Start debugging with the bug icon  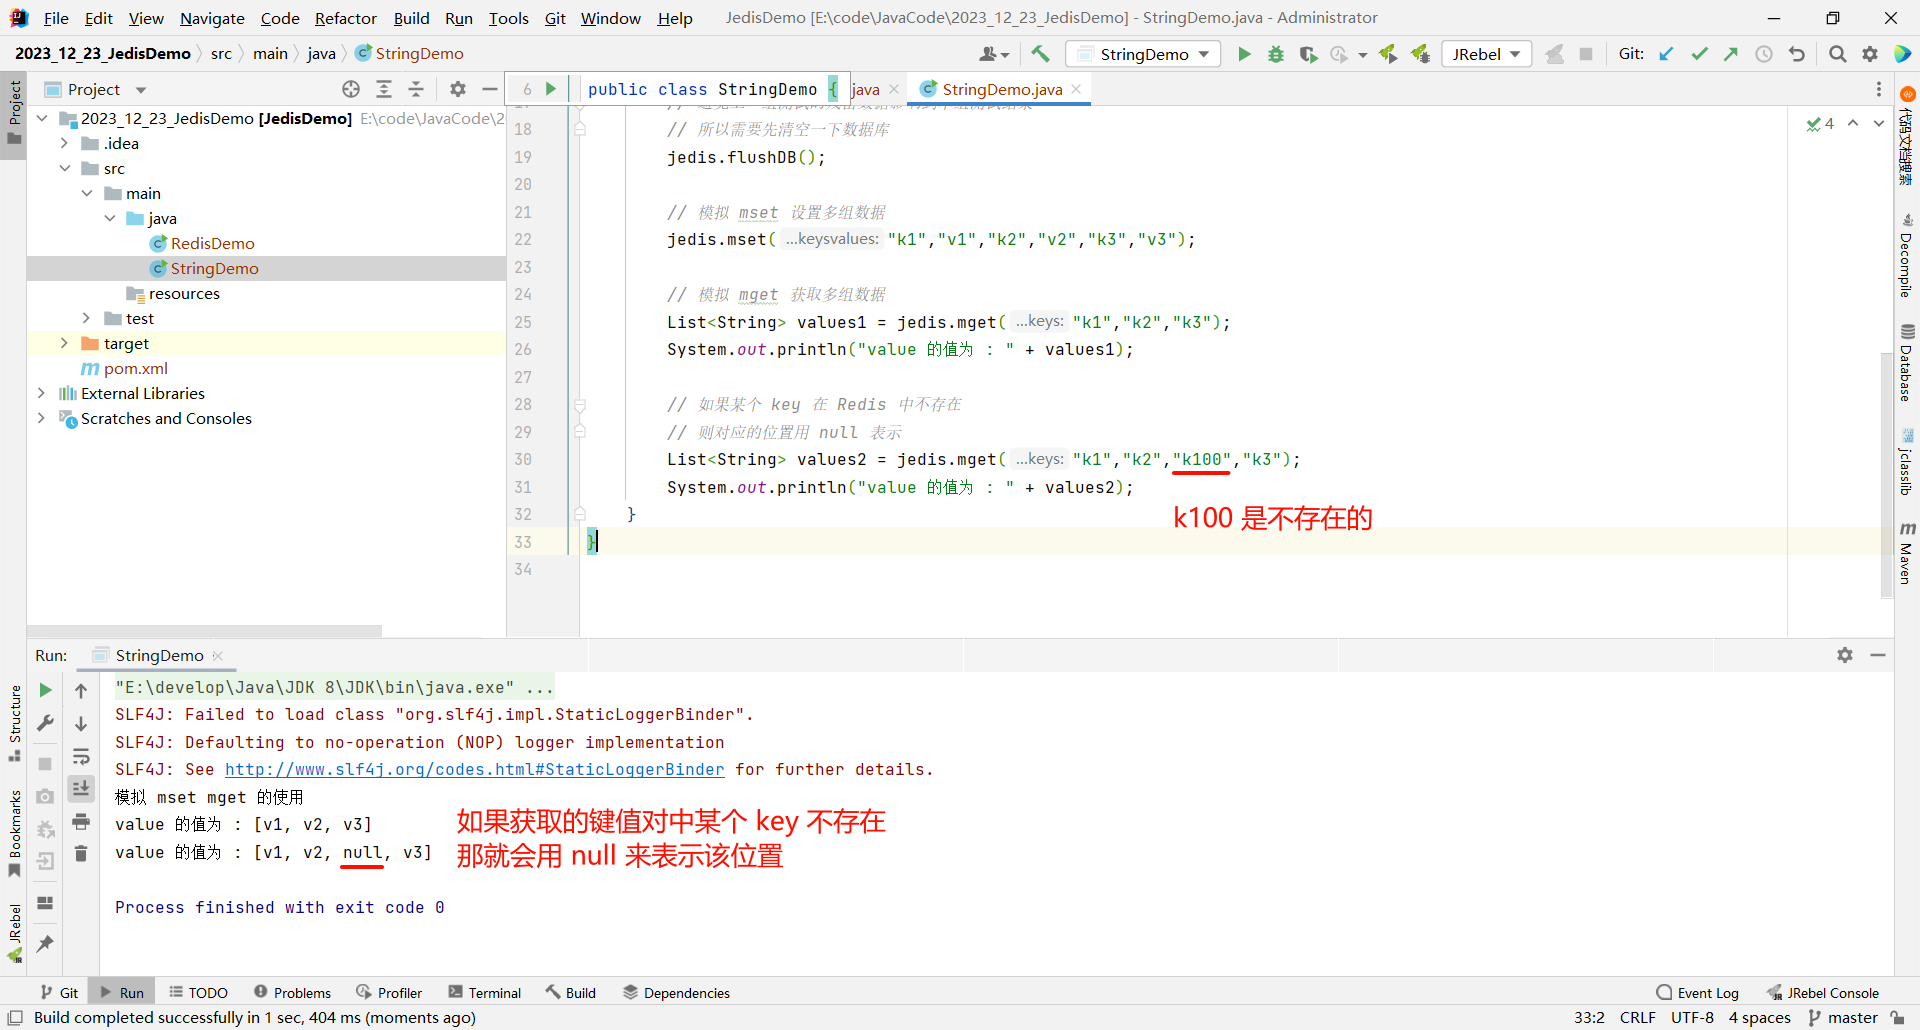pyautogui.click(x=1276, y=54)
